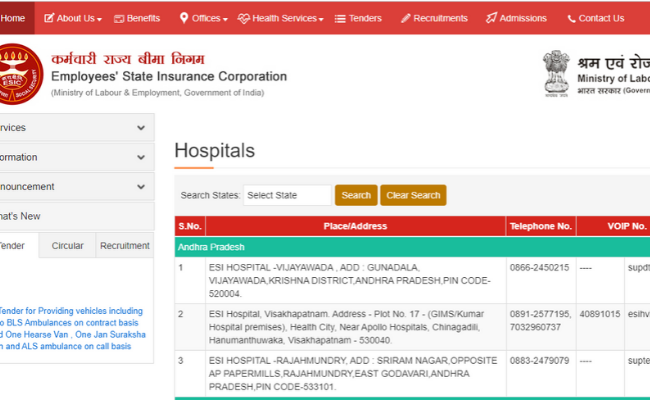Click the Home menu button
Screen dimensions: 650x400
(x=14, y=18)
